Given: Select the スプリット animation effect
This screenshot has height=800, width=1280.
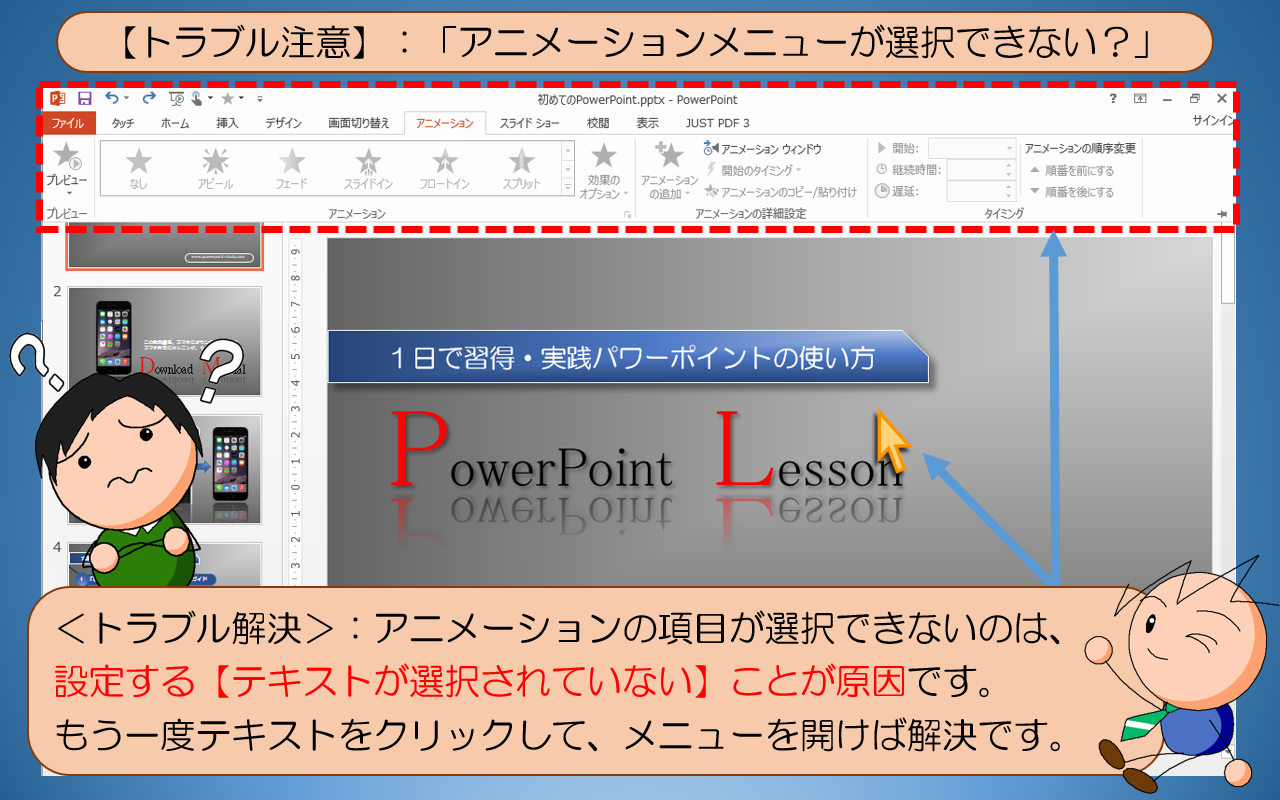Looking at the screenshot, I should pyautogui.click(x=521, y=168).
